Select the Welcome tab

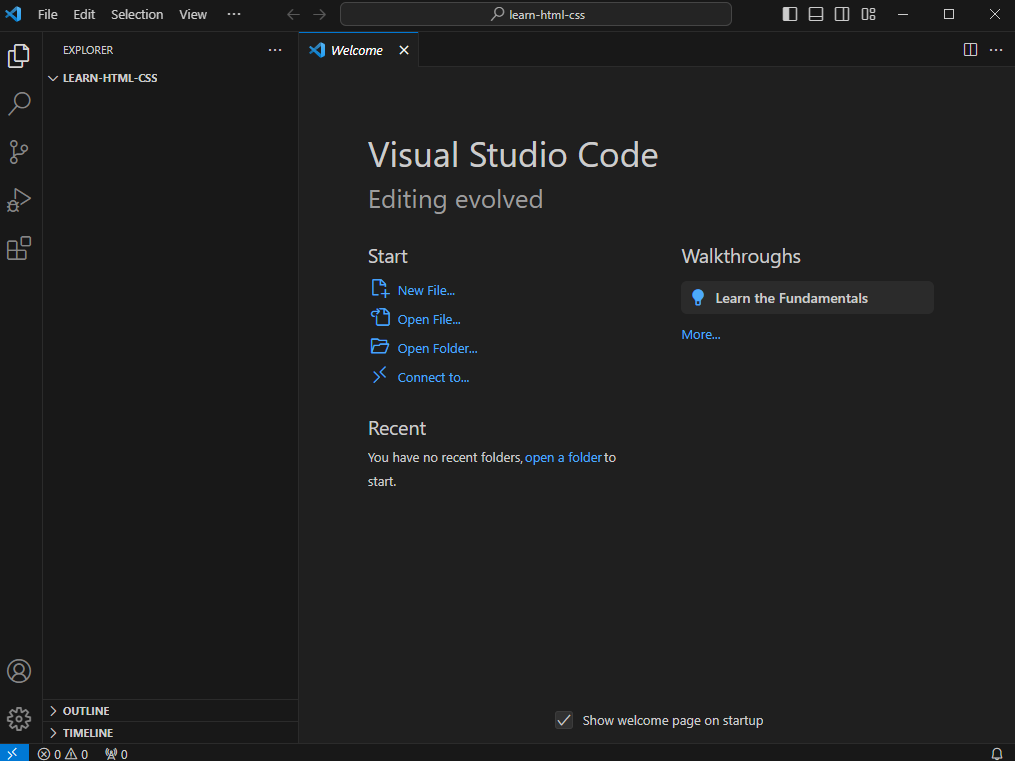pyautogui.click(x=357, y=50)
